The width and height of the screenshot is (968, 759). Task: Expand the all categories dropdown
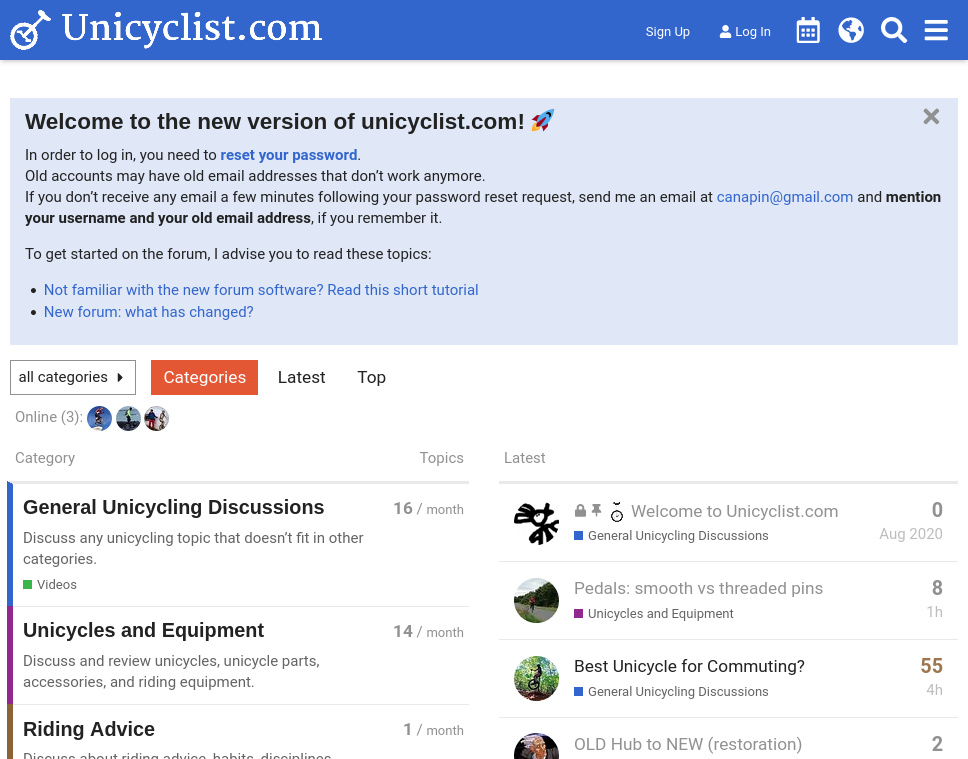click(x=73, y=377)
